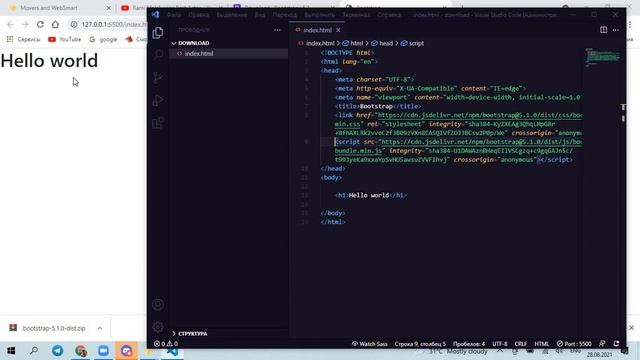Toggle Watch Sass in status bar
Screen dimensions: 640x360
click(x=370, y=344)
